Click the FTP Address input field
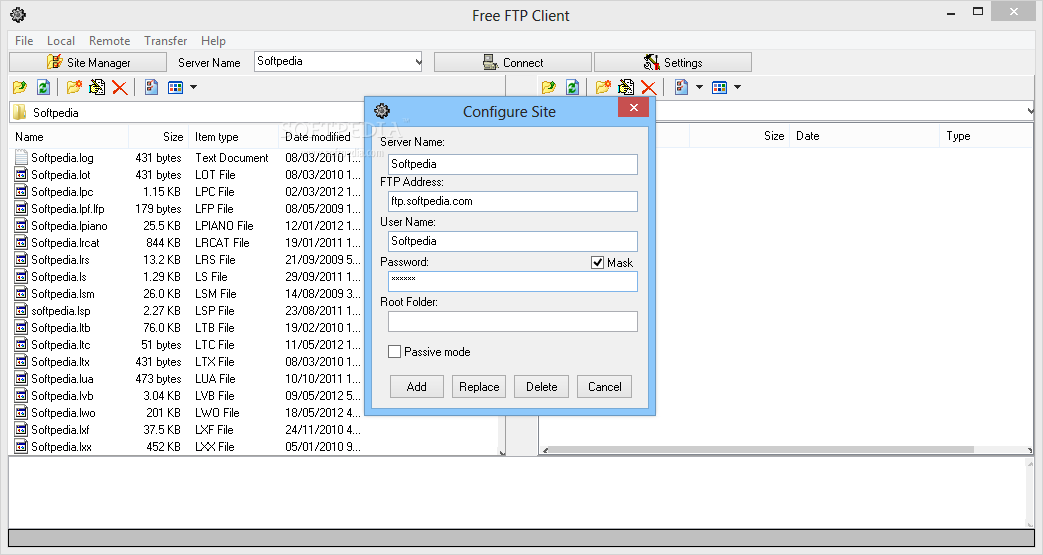 (513, 201)
